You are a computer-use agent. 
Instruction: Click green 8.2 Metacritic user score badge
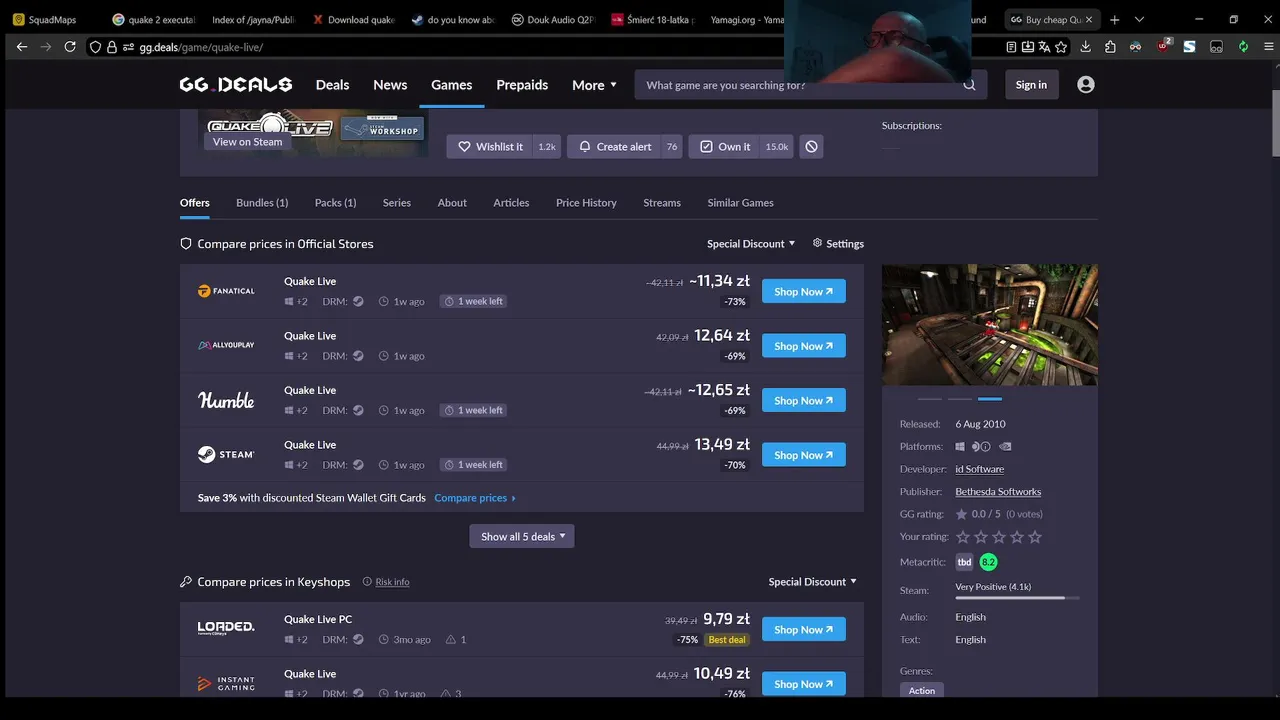988,562
